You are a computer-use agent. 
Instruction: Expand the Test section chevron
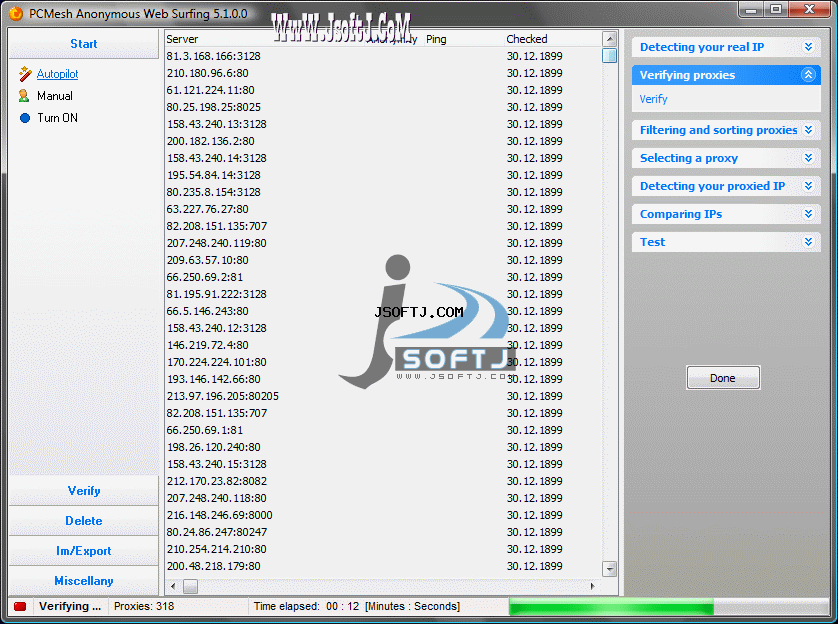[808, 242]
